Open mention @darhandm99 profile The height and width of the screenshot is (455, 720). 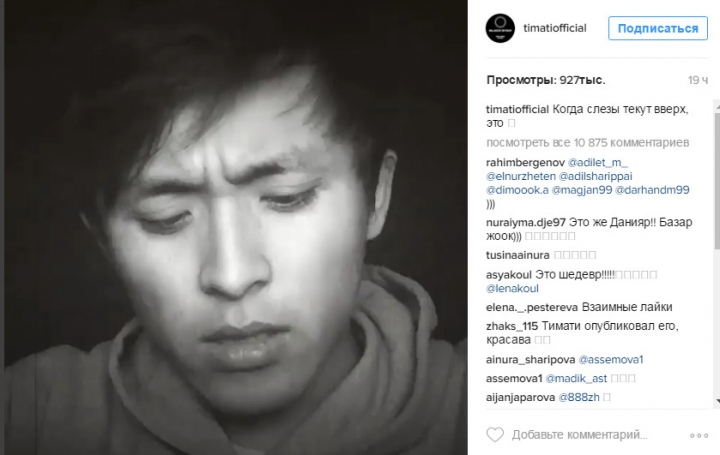[652, 190]
